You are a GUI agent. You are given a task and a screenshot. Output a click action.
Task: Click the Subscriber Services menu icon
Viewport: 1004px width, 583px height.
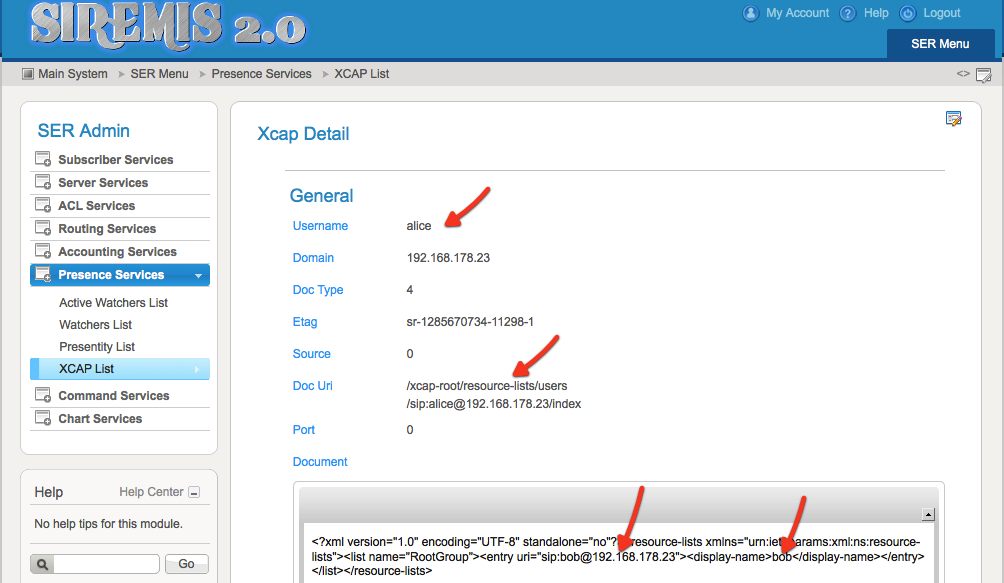click(43, 159)
